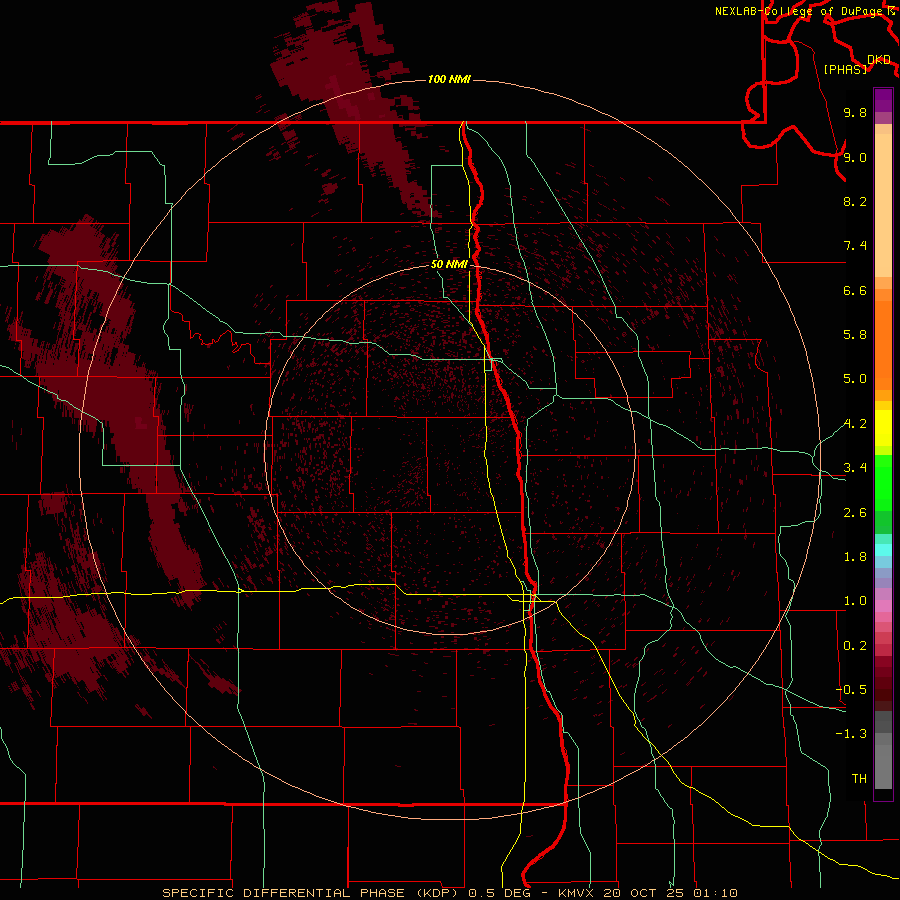The height and width of the screenshot is (900, 900).
Task: Click the TH label on color scale
Action: click(859, 779)
